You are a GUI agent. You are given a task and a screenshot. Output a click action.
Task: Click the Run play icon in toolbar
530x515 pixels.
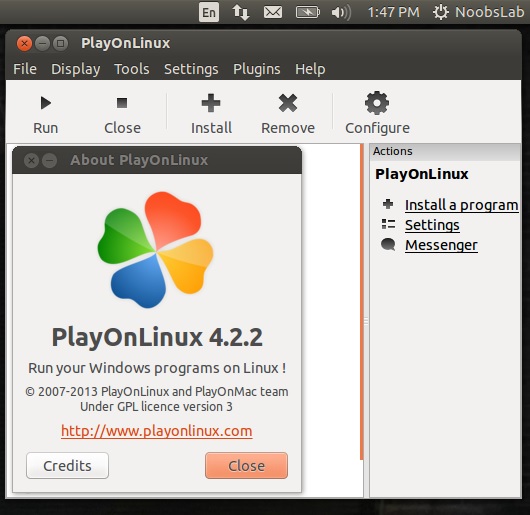point(46,103)
